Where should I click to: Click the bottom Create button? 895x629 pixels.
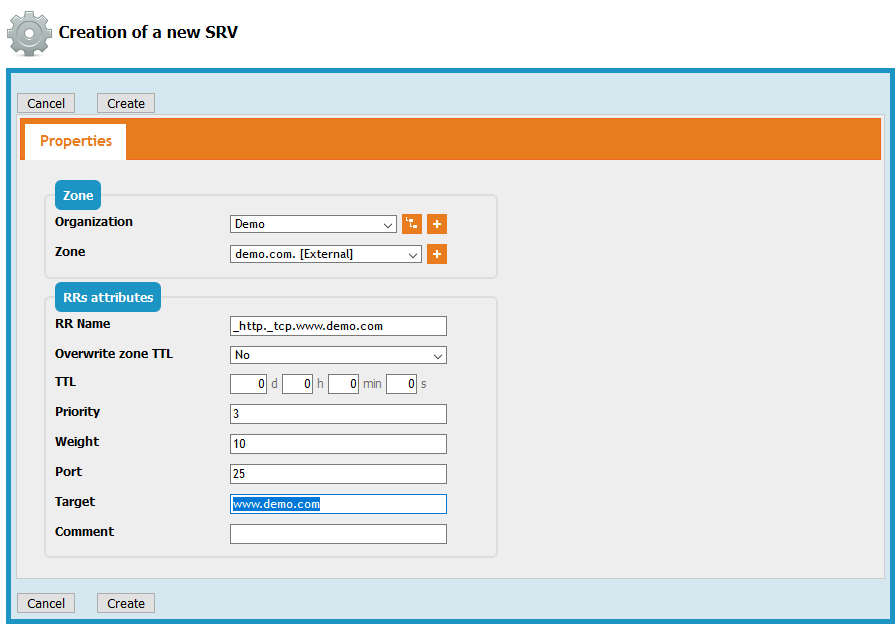126,603
